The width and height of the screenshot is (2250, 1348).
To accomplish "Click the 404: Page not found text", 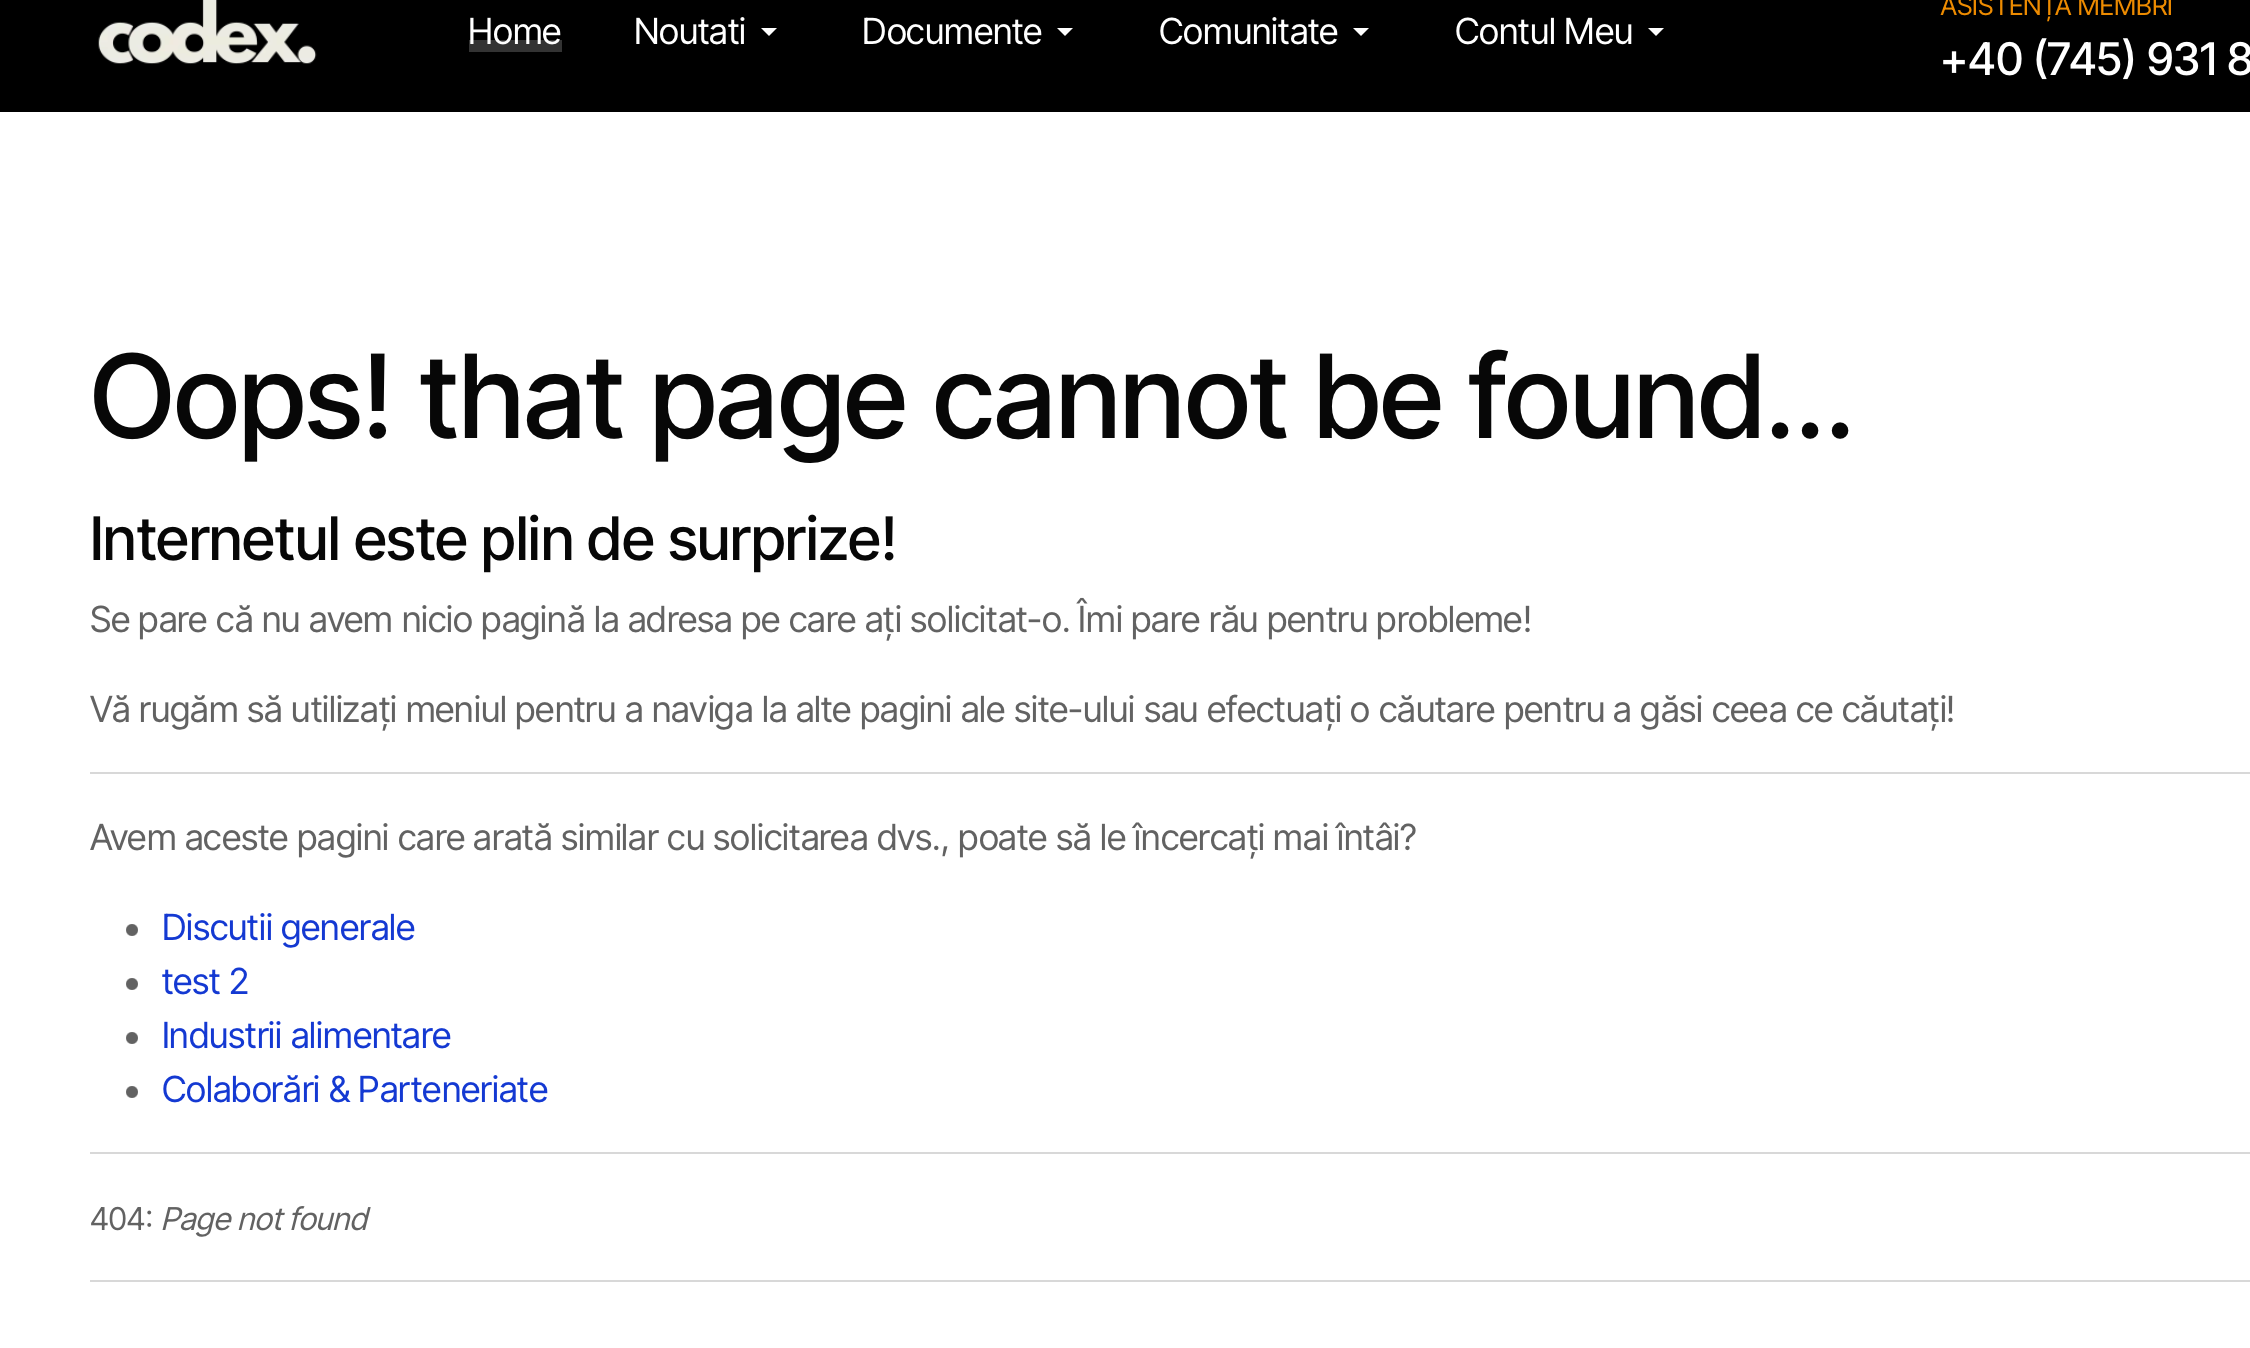I will (229, 1219).
